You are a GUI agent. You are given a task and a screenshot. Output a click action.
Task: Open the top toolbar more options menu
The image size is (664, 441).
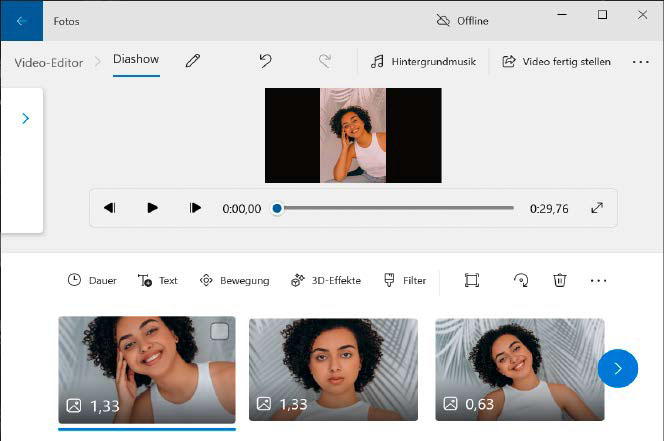point(640,62)
